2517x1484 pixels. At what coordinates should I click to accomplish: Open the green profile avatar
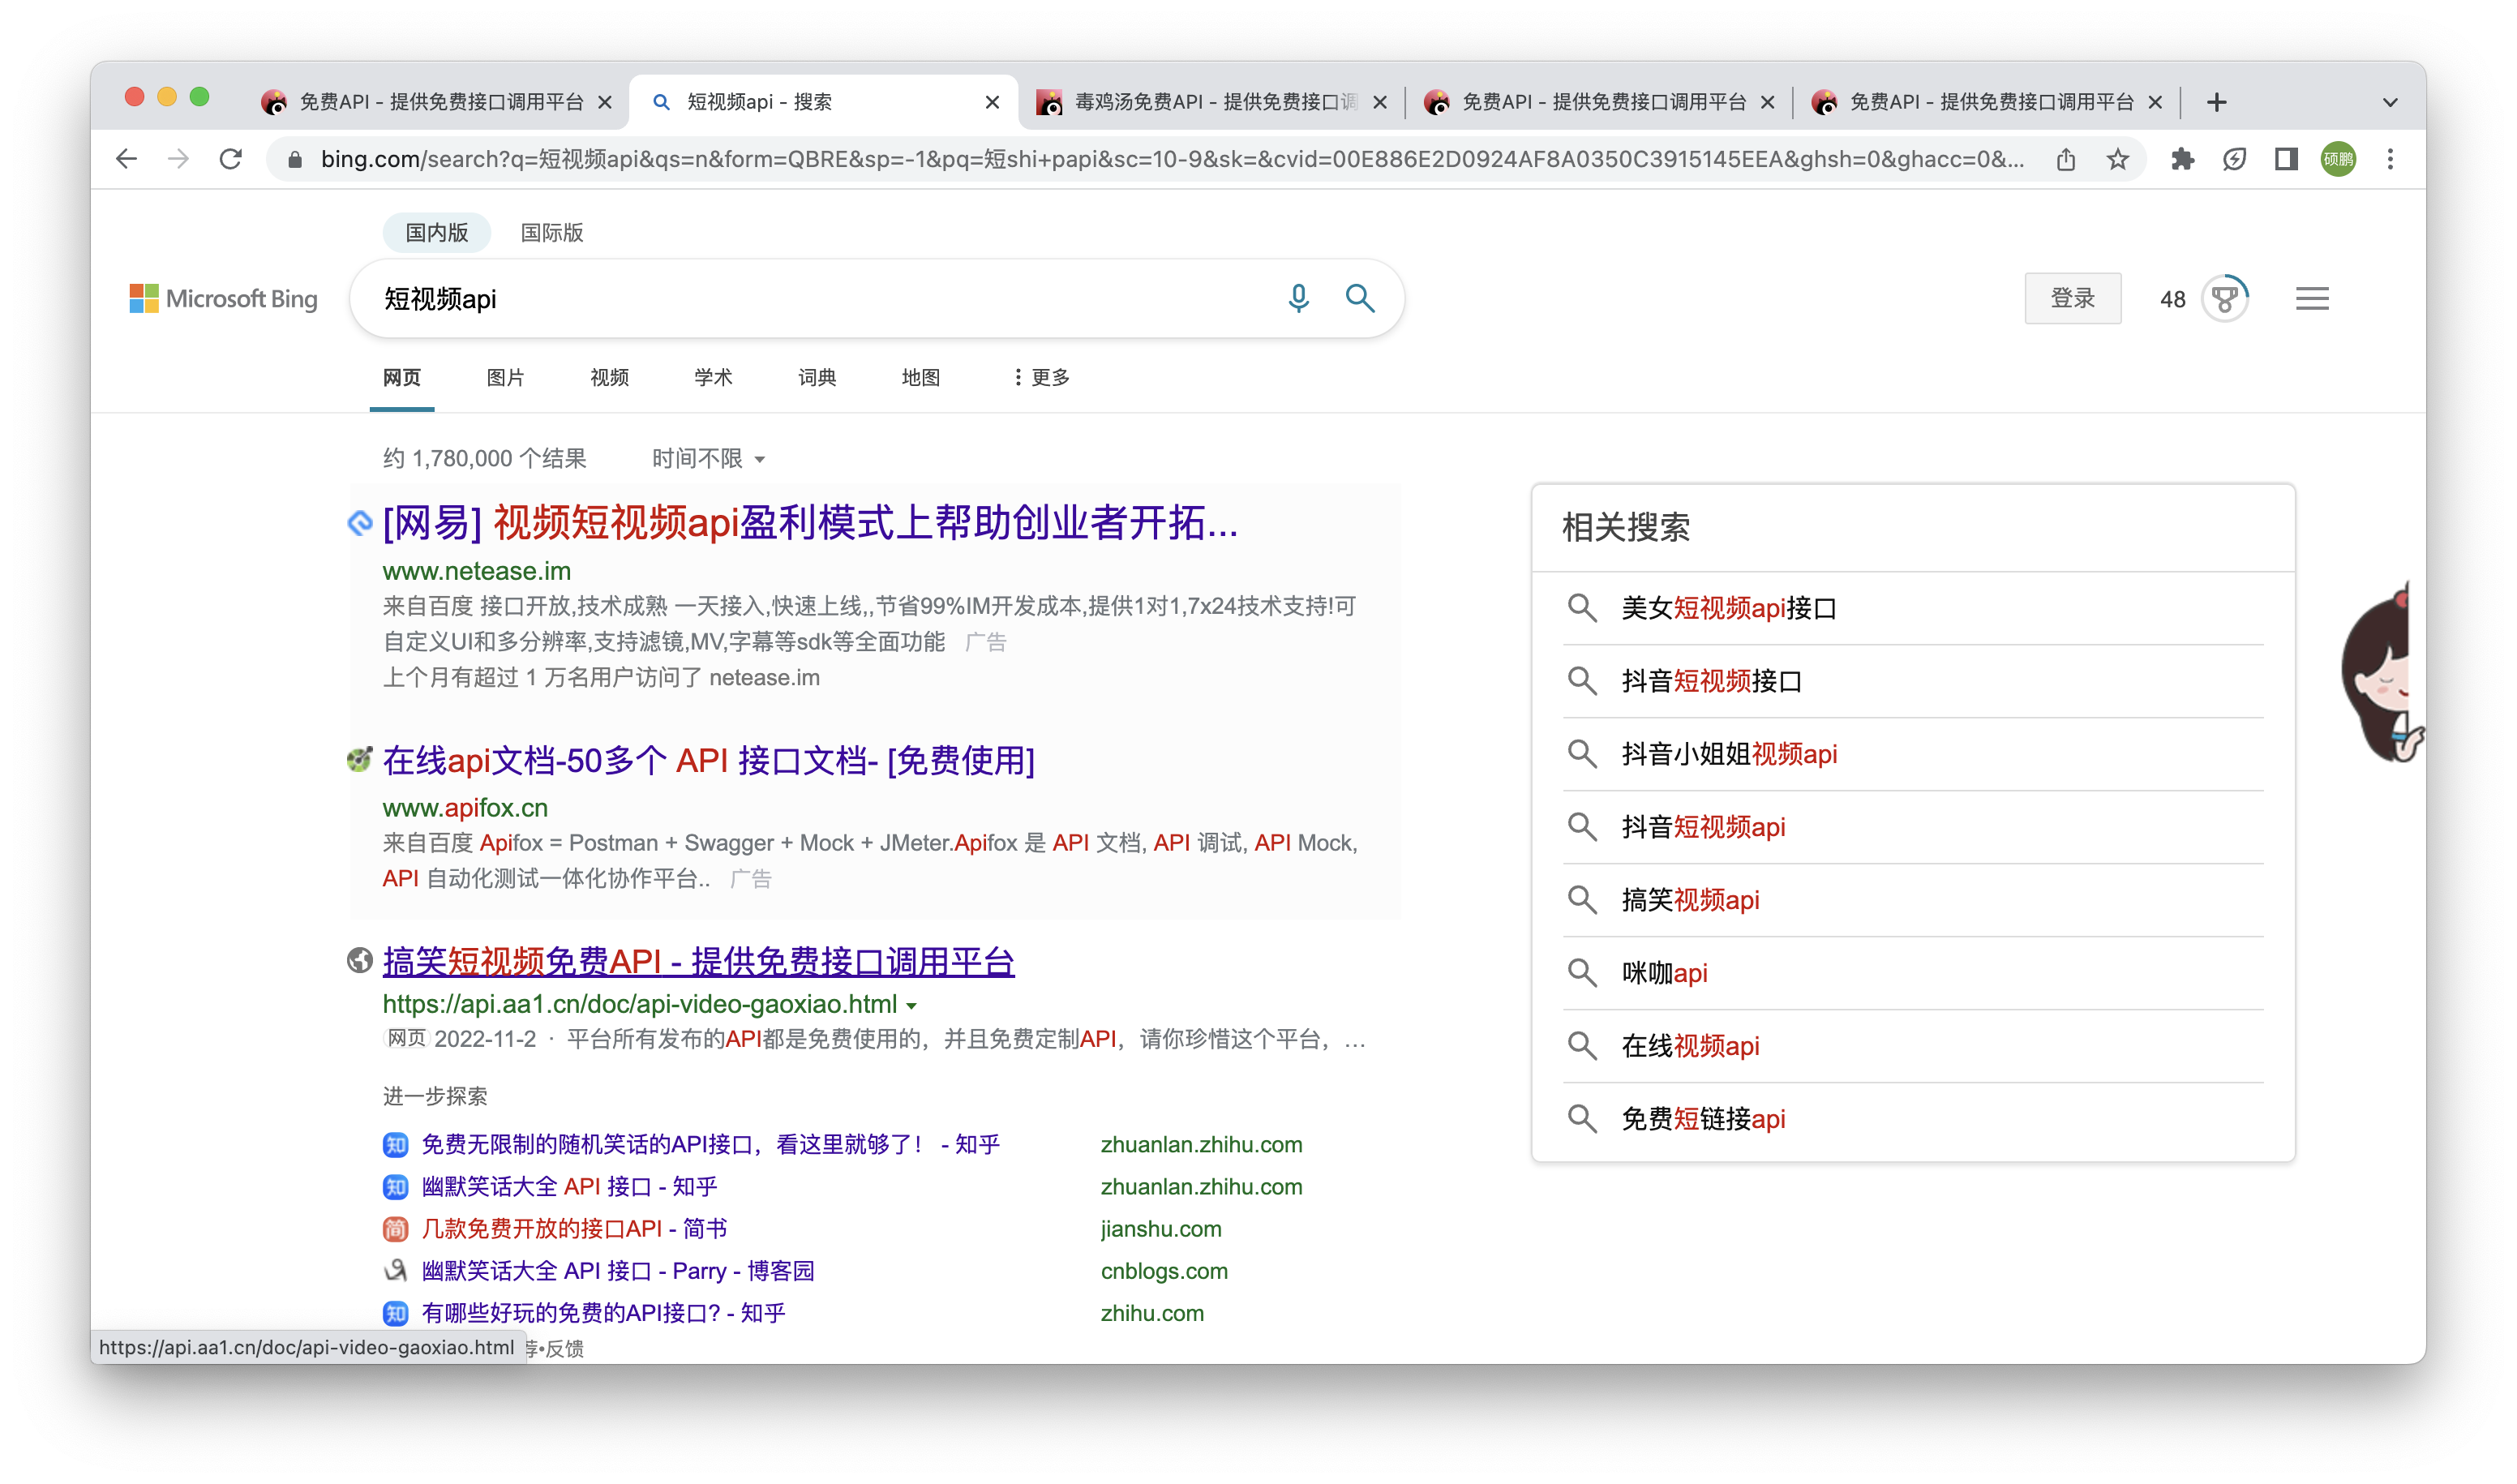click(x=2338, y=159)
